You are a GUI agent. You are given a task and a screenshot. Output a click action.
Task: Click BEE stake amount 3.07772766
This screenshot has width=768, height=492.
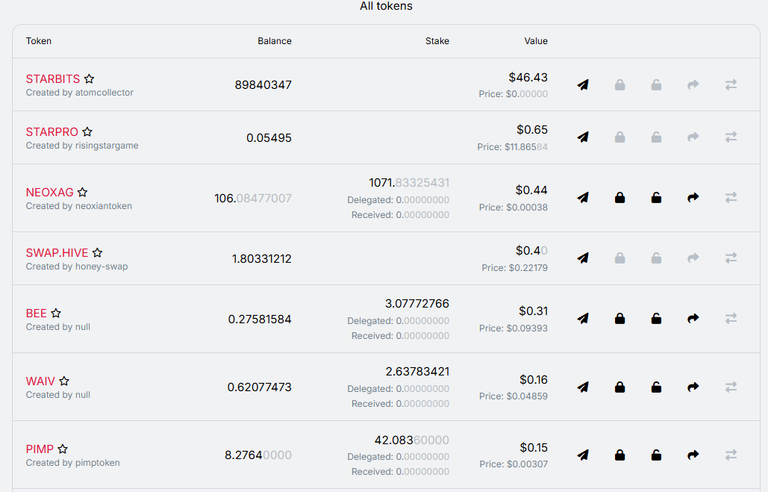pyautogui.click(x=417, y=304)
